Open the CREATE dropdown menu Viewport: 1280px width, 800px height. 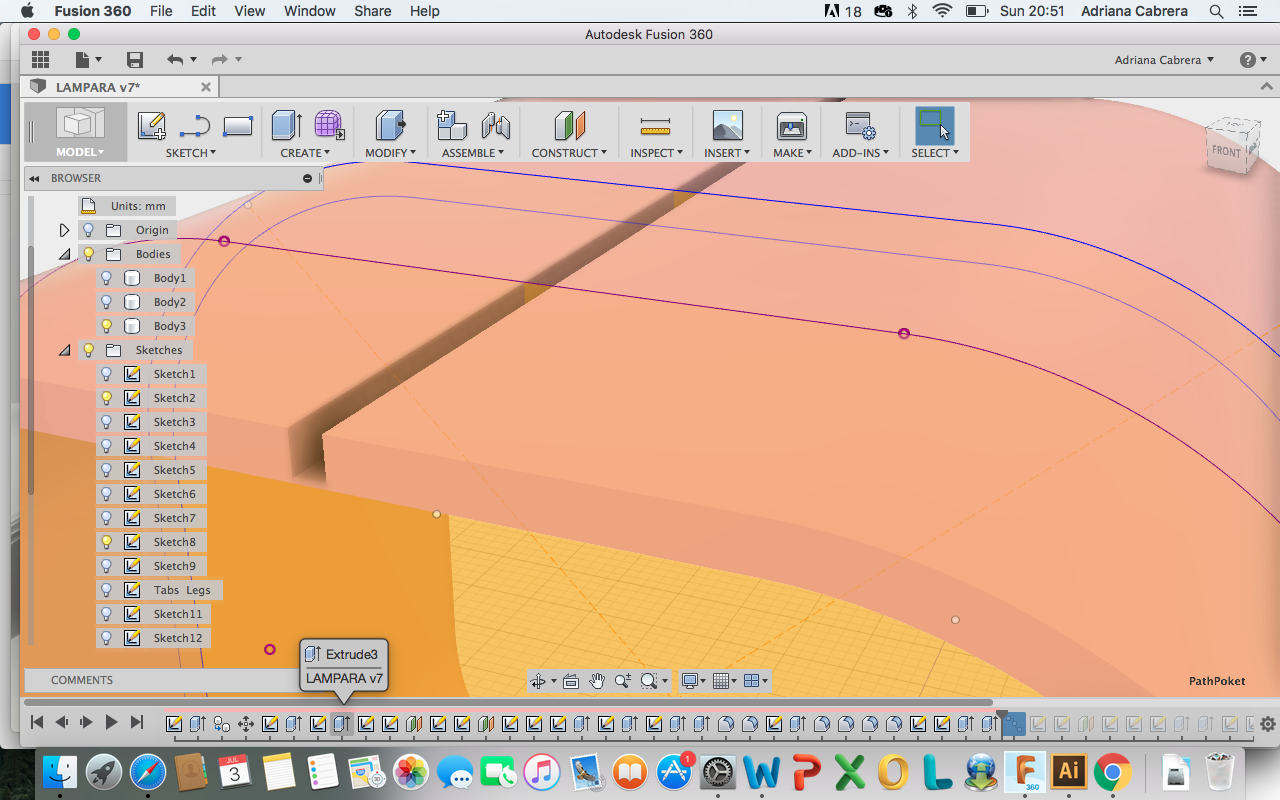tap(305, 153)
